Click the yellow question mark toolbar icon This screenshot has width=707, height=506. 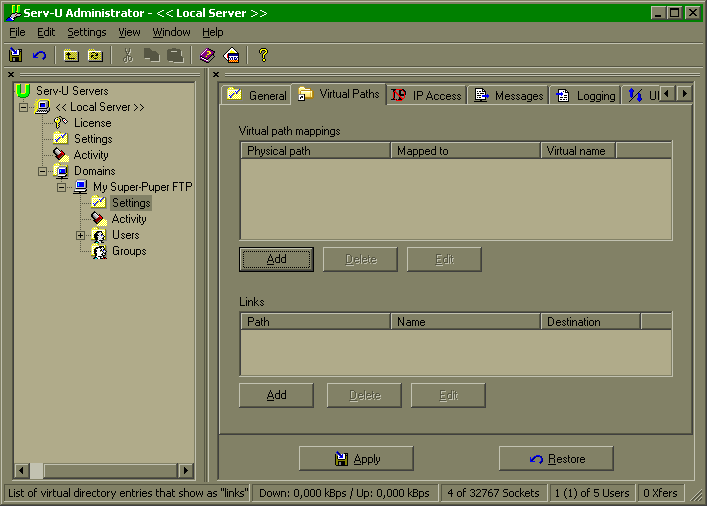pyautogui.click(x=264, y=55)
